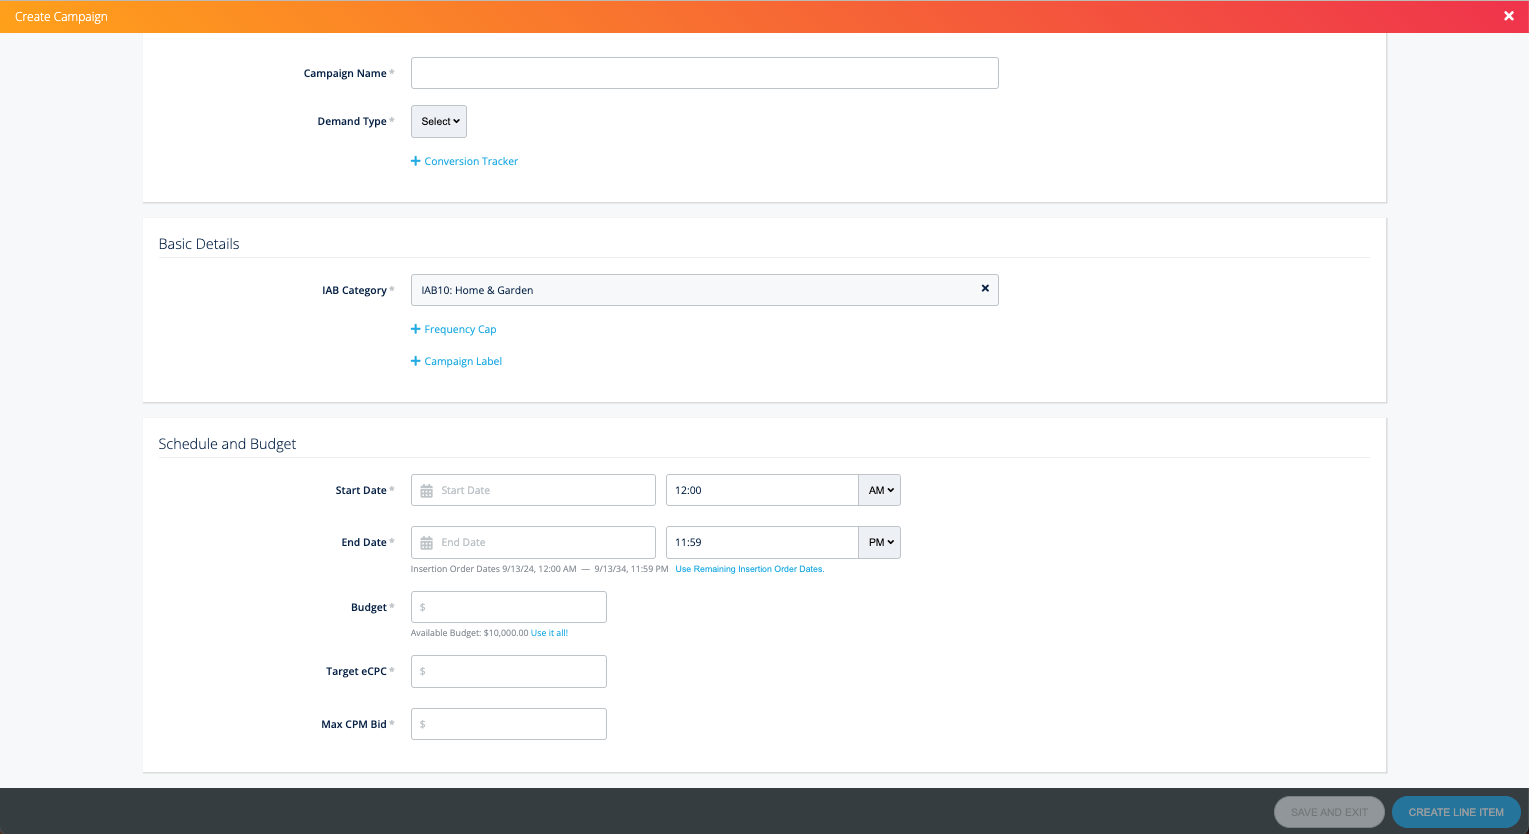Click the Budget input field
This screenshot has height=834, width=1529.
tap(509, 607)
